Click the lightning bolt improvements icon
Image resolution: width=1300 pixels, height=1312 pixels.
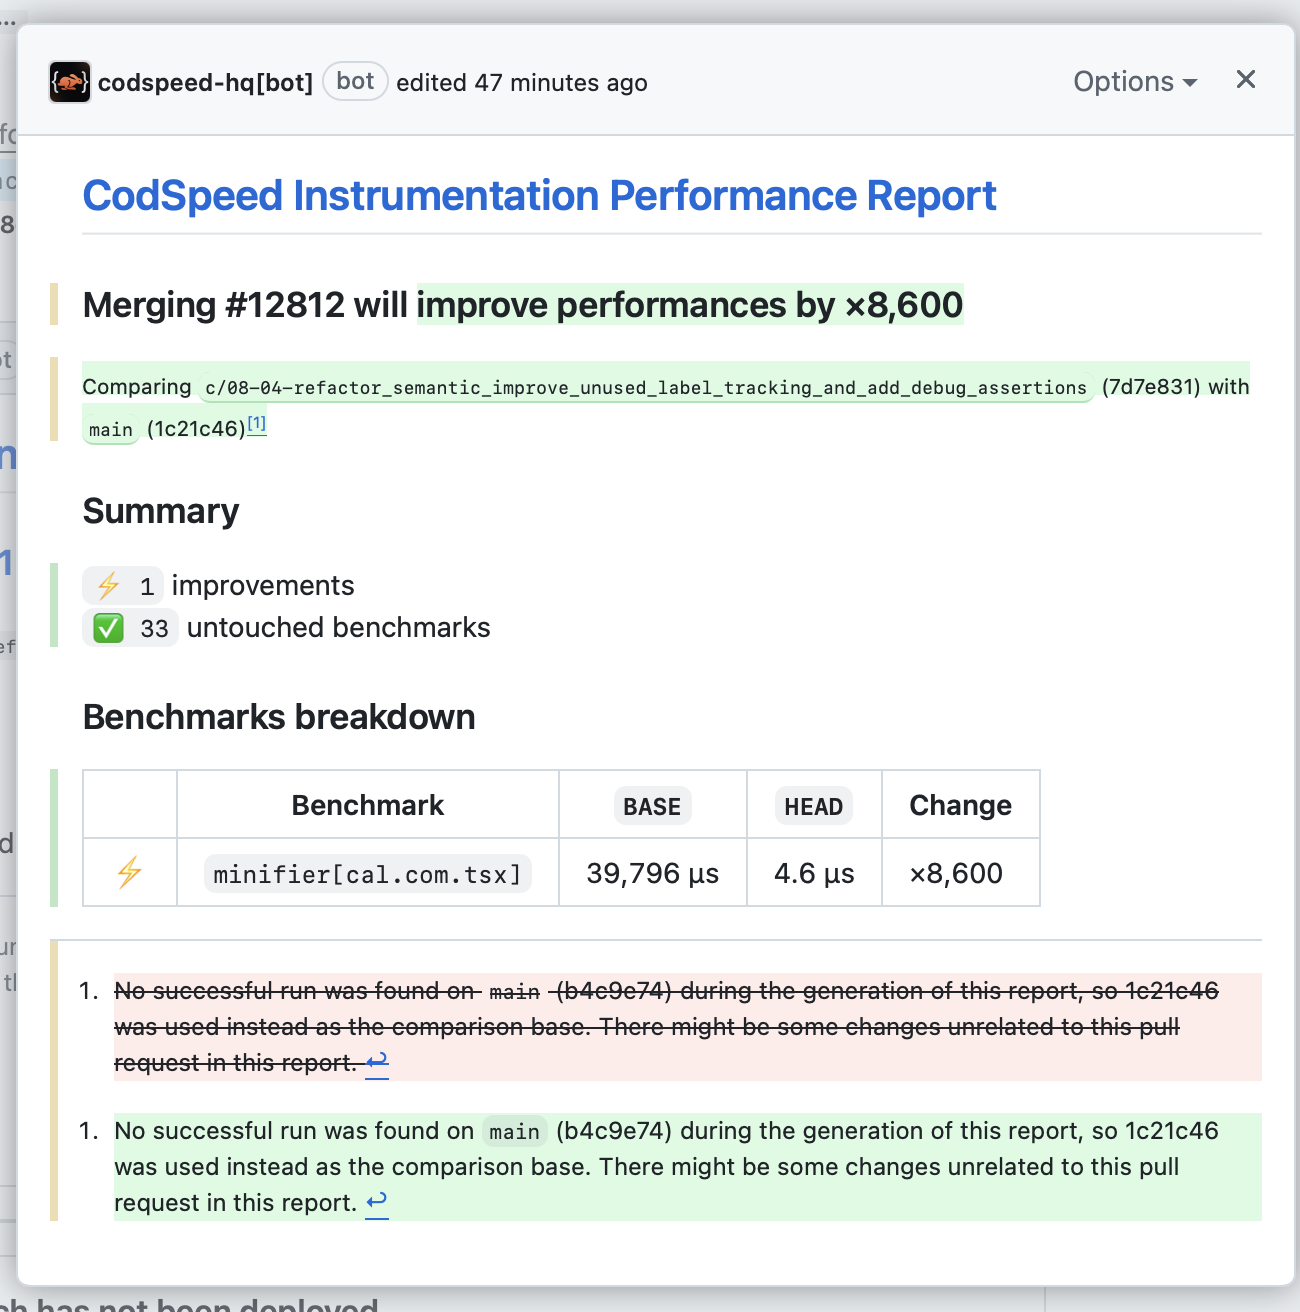coord(109,585)
